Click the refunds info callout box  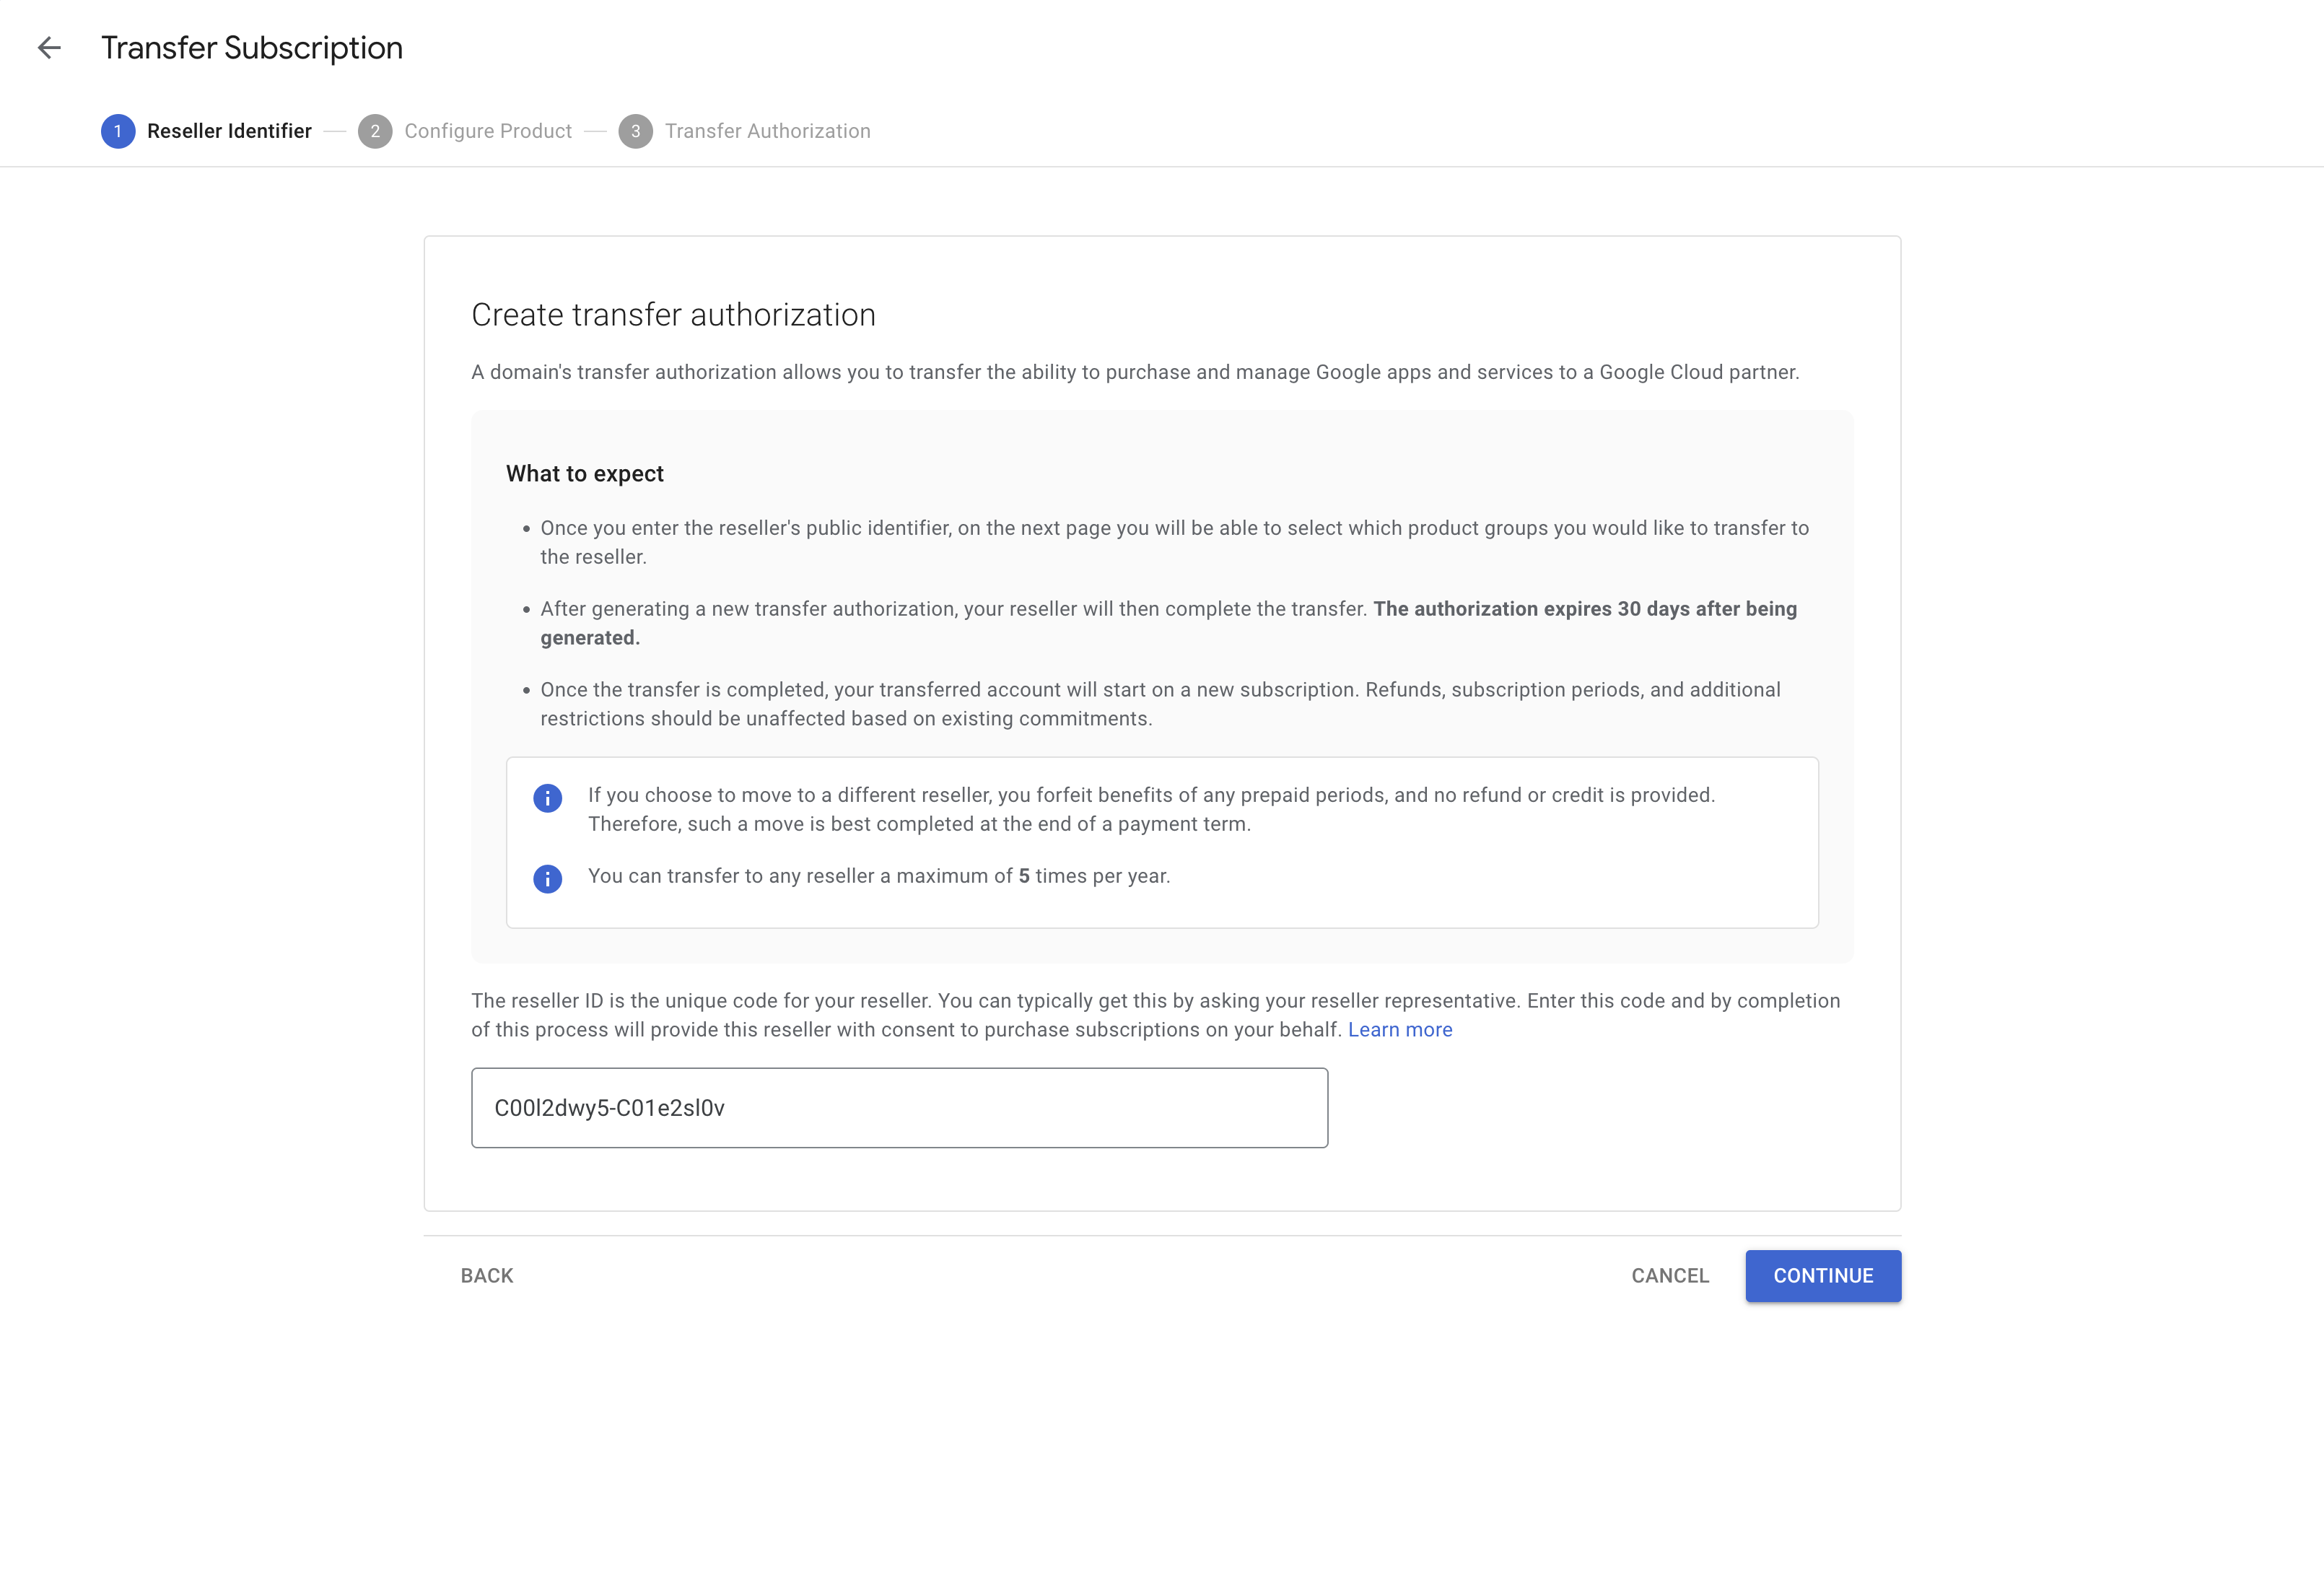point(1163,841)
